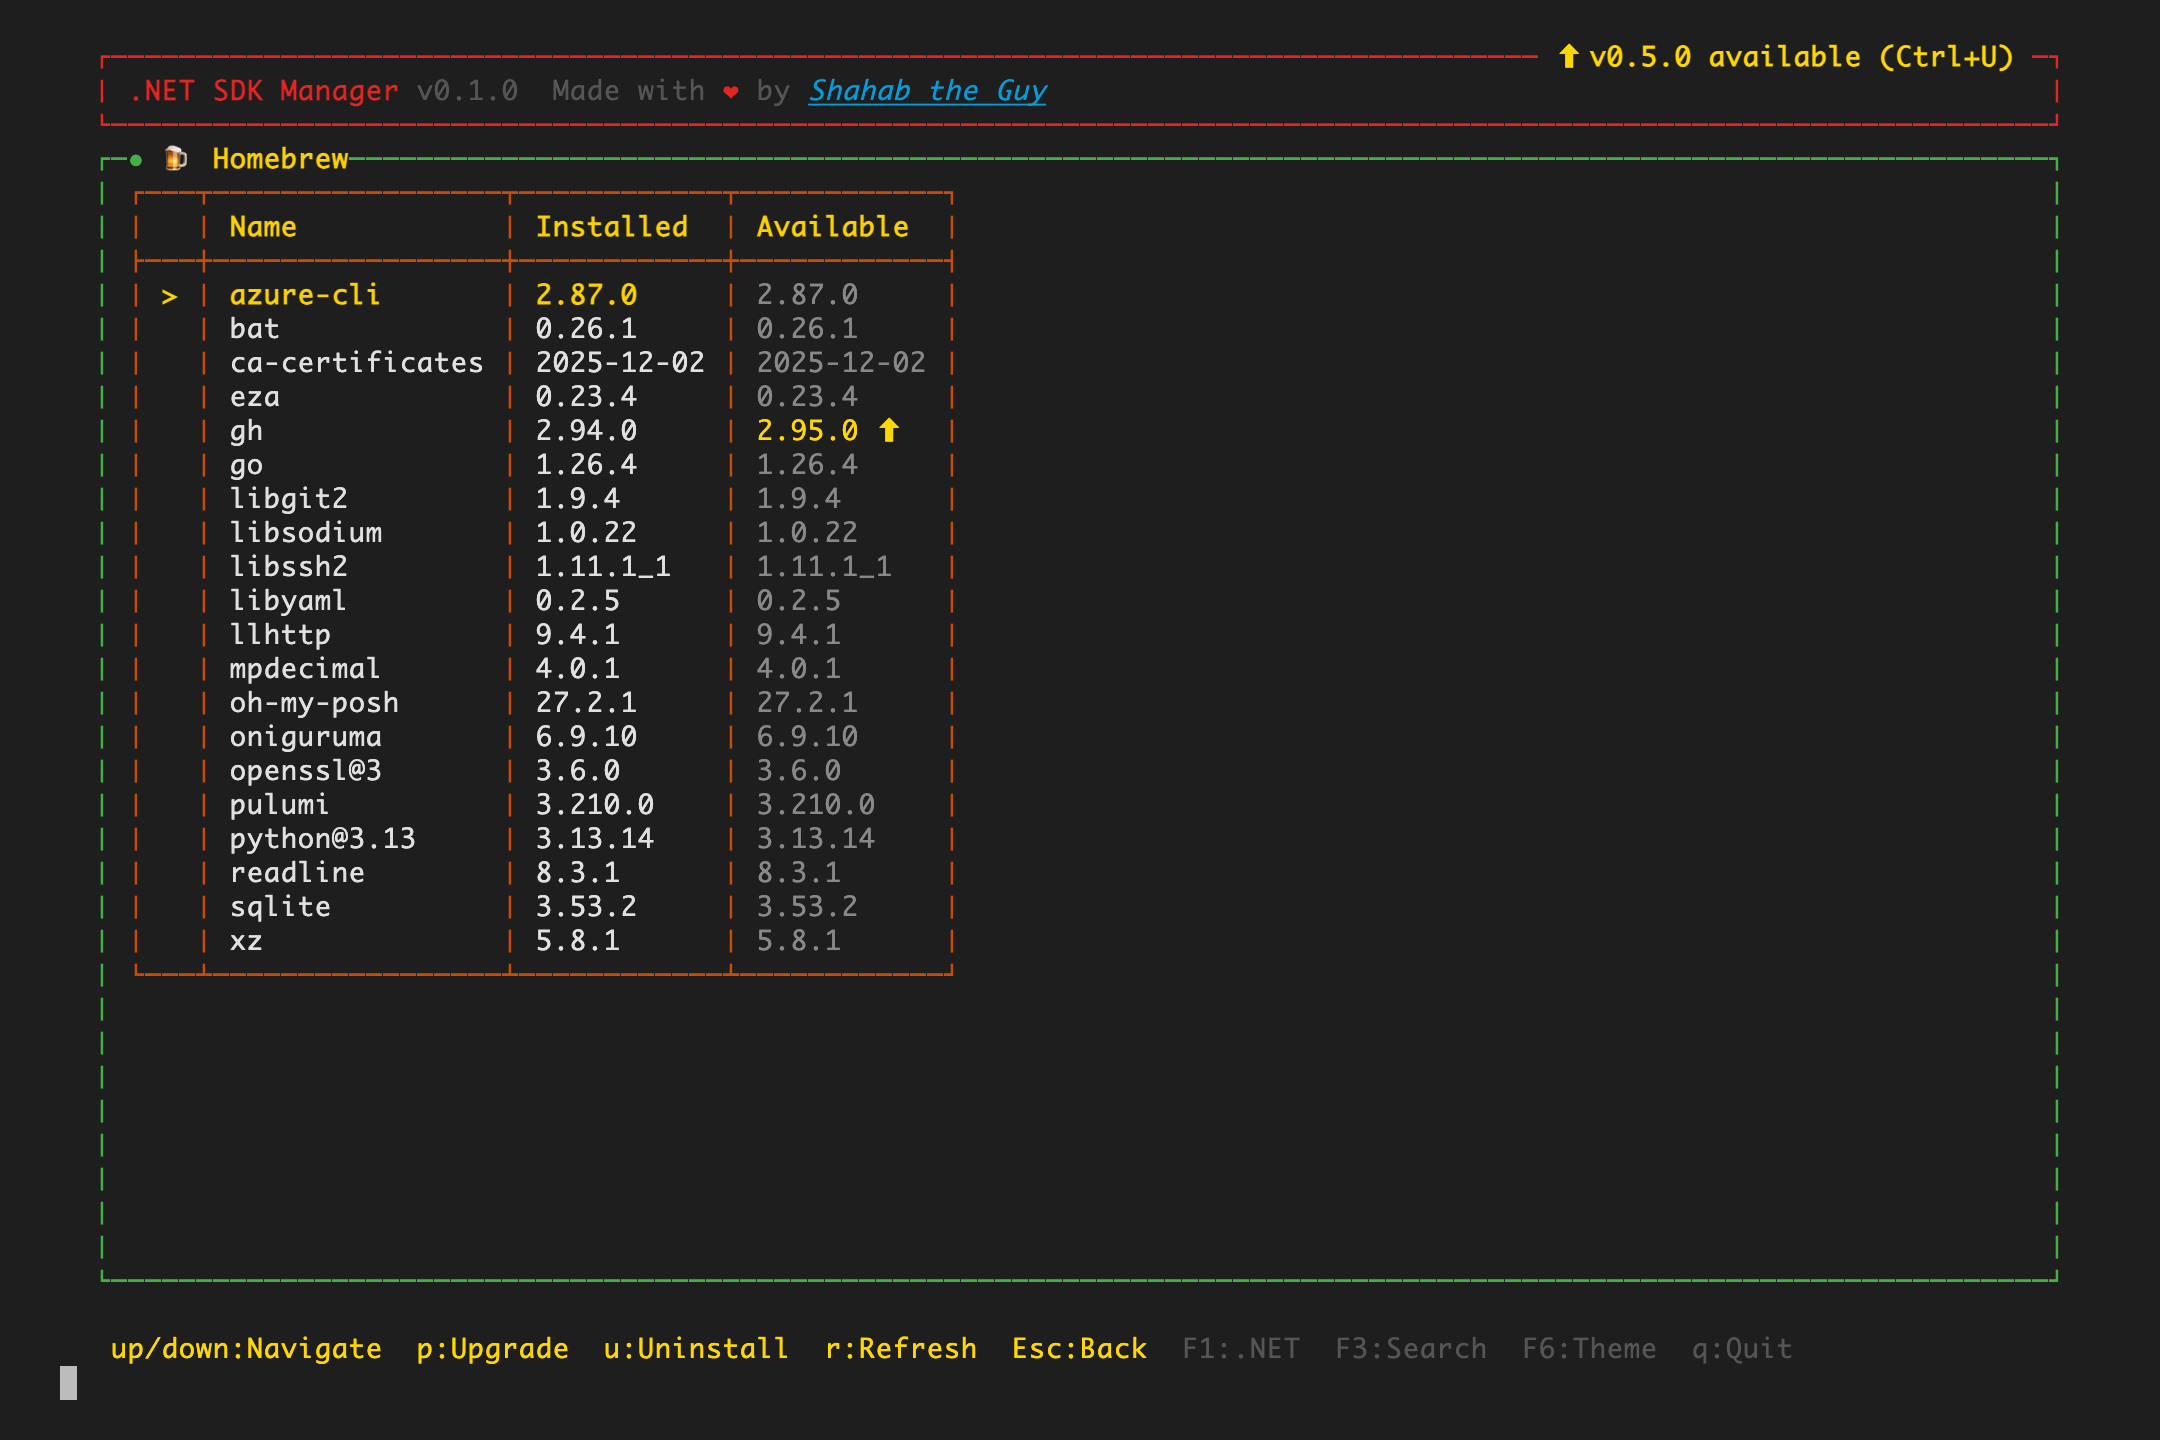Click the update arrow beside v0.5.0 available
Screen dimensions: 2160x1440
(1569, 57)
